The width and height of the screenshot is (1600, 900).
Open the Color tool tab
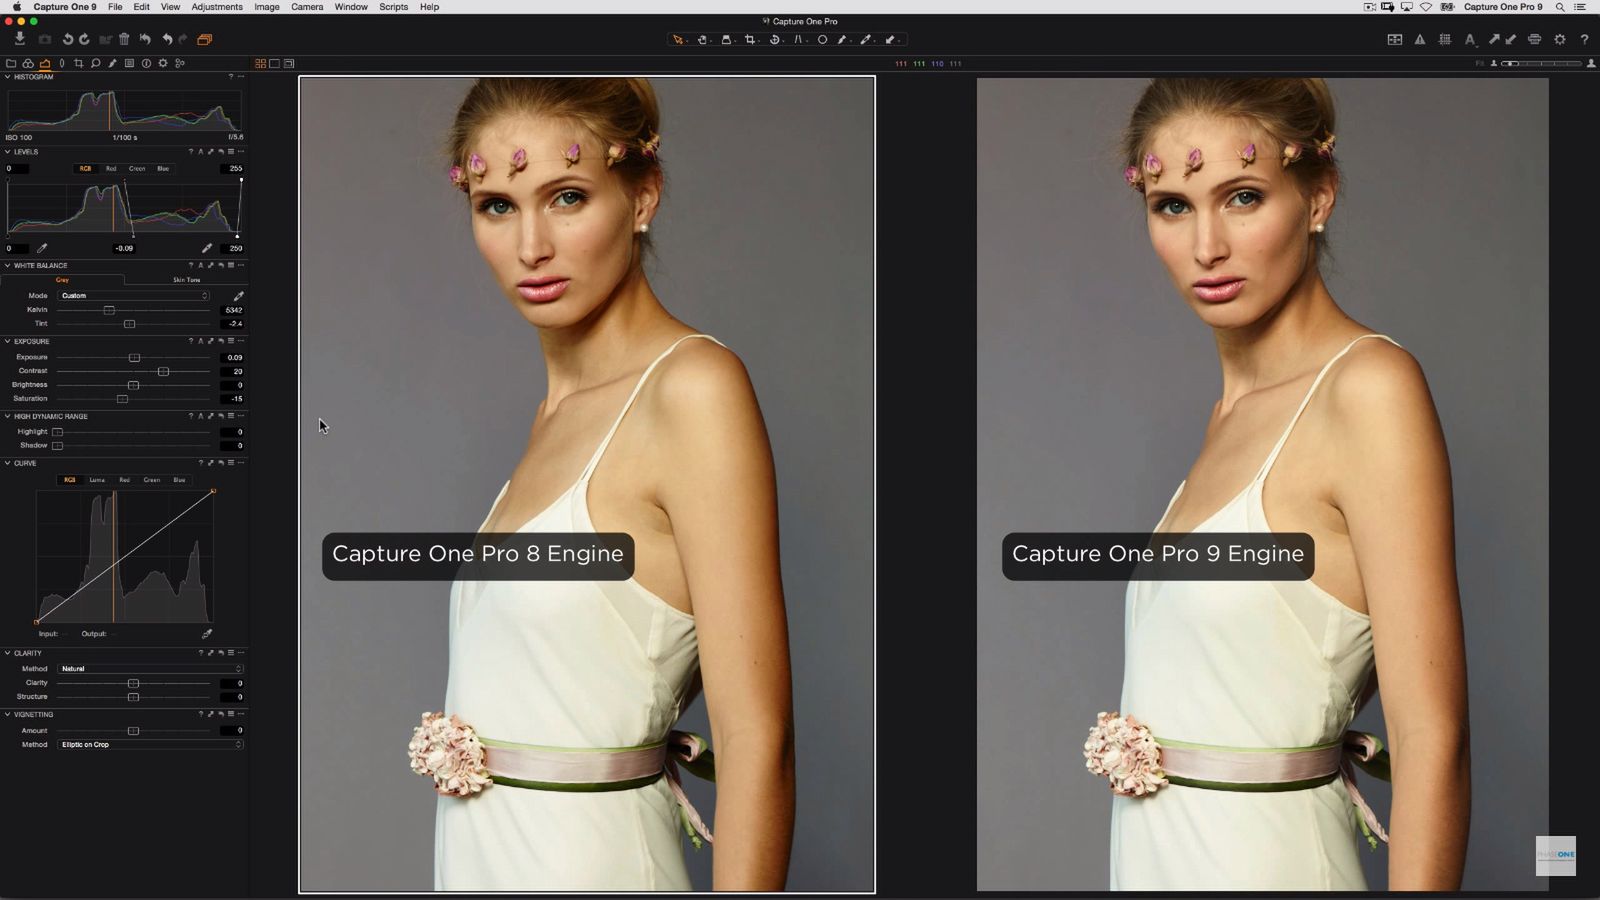[28, 63]
